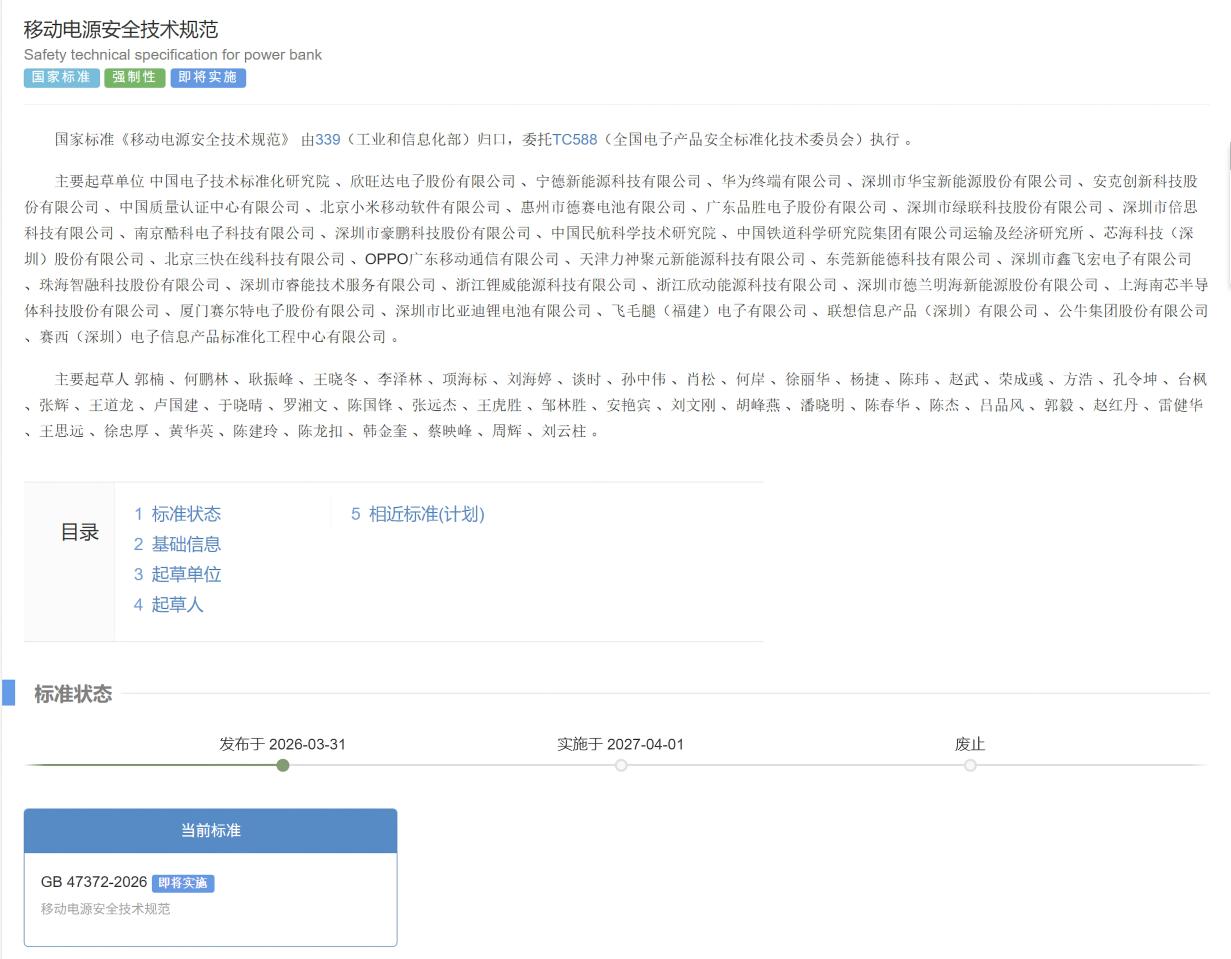Navigate to 3 起草单位 contents entry
Screen dimensions: 1231x959
tap(177, 575)
